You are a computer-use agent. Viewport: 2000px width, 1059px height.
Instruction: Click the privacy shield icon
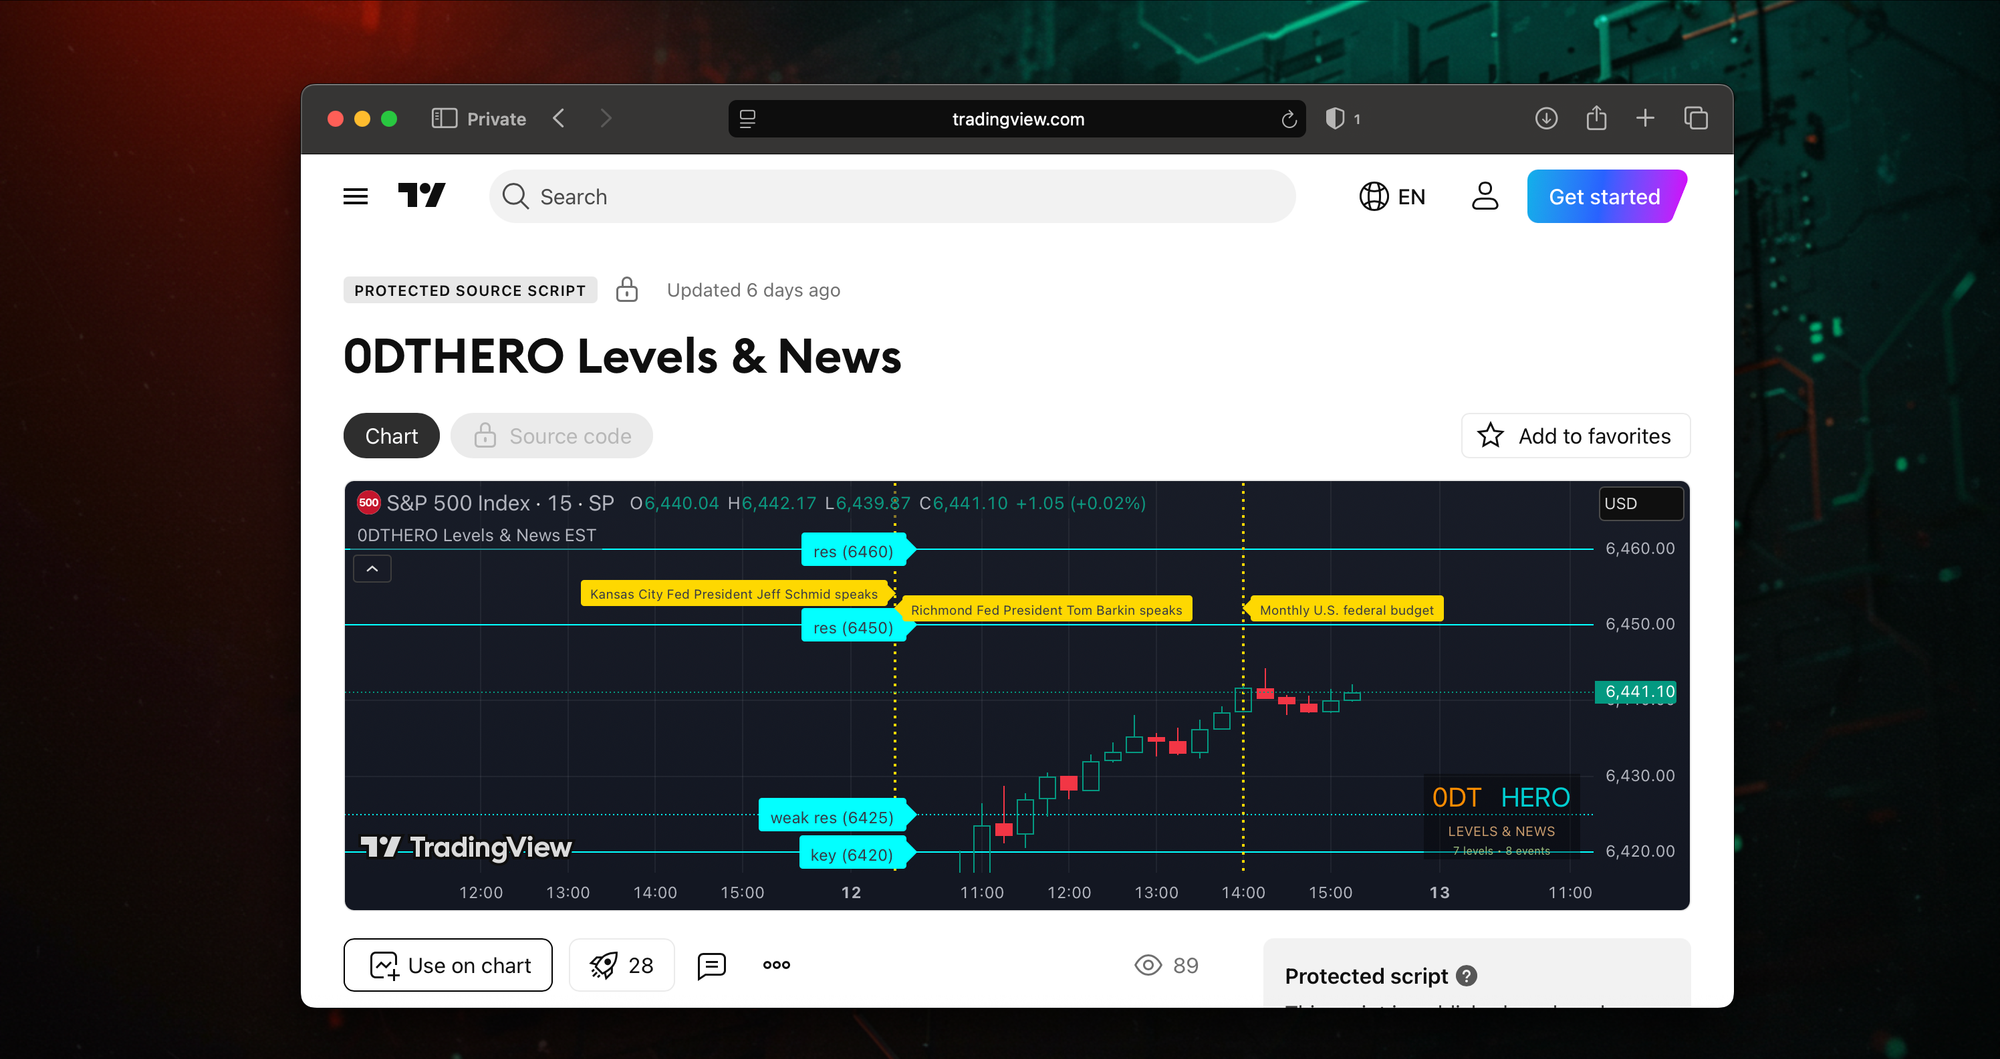click(x=1335, y=118)
